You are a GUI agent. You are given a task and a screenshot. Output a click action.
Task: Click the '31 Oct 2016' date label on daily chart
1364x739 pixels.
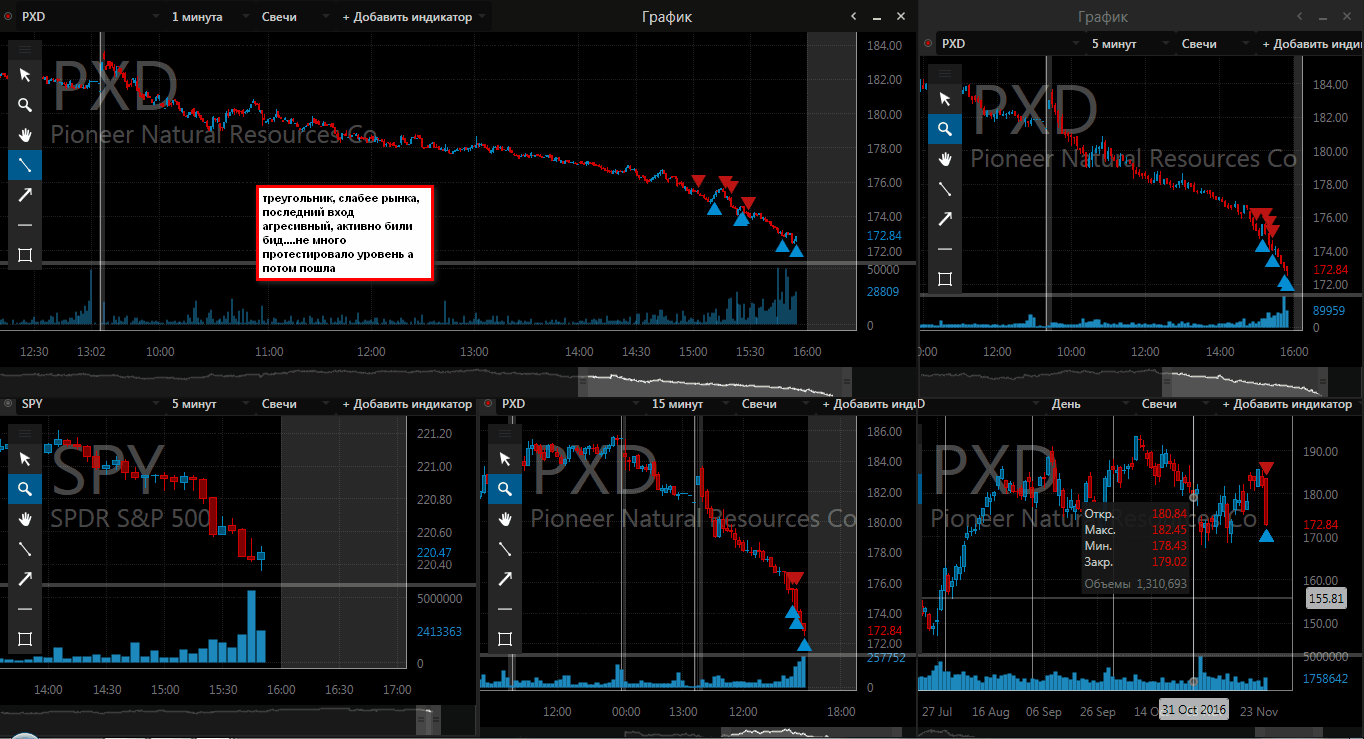(1193, 709)
